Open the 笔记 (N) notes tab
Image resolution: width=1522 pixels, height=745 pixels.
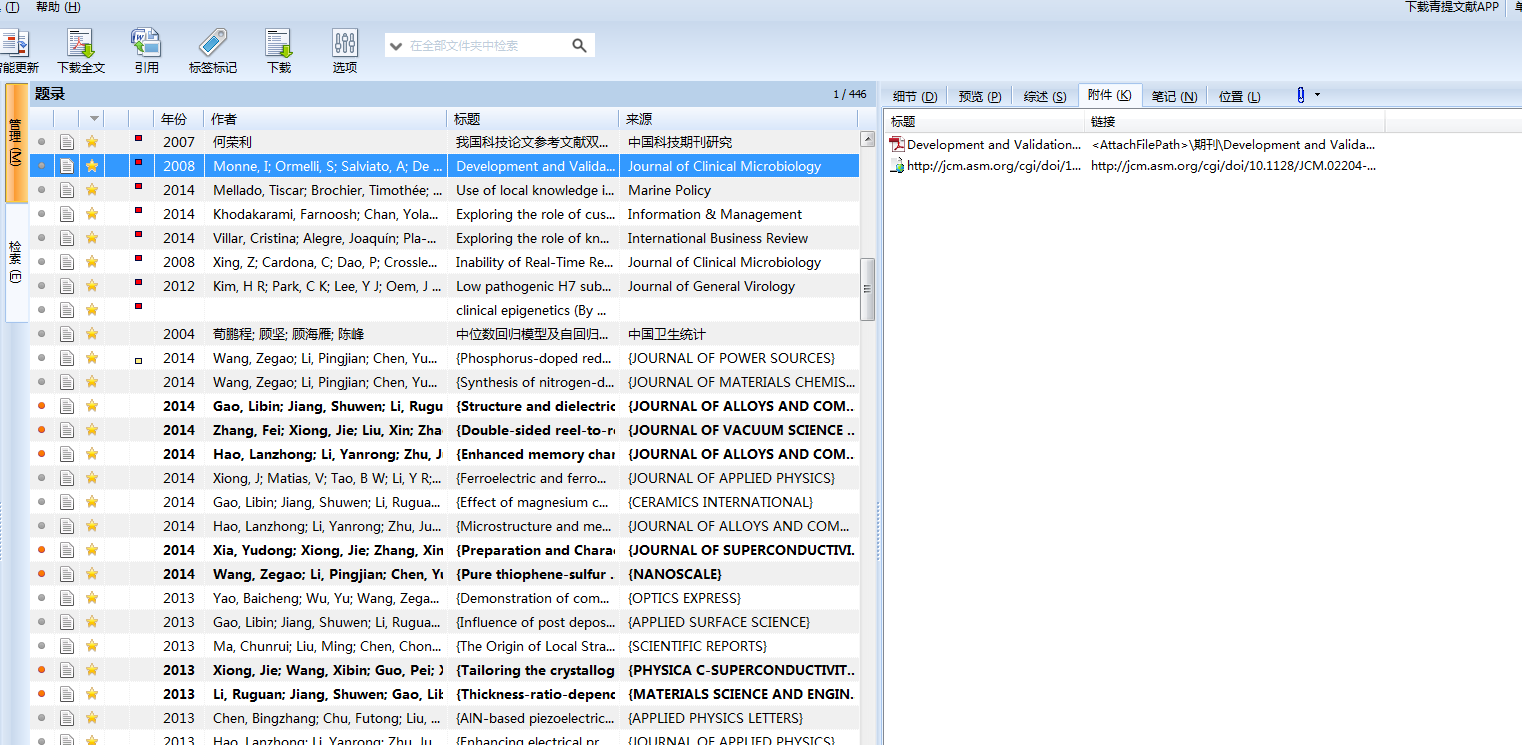[x=1173, y=97]
